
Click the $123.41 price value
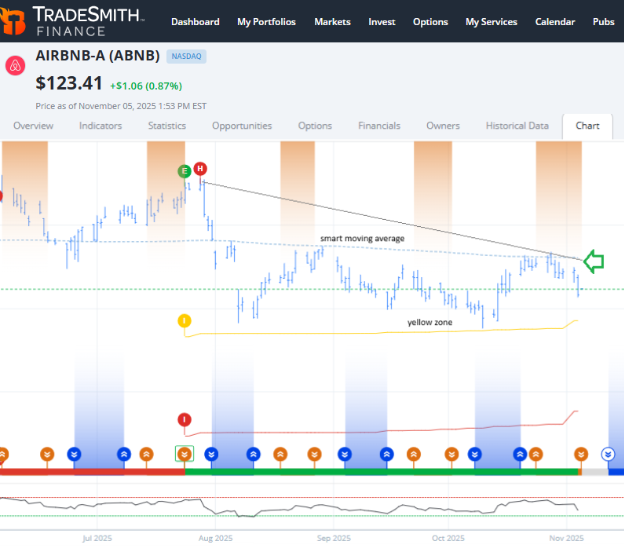point(69,83)
